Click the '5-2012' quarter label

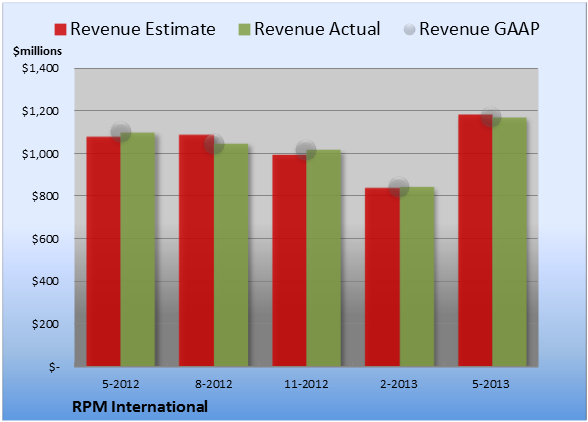click(121, 384)
